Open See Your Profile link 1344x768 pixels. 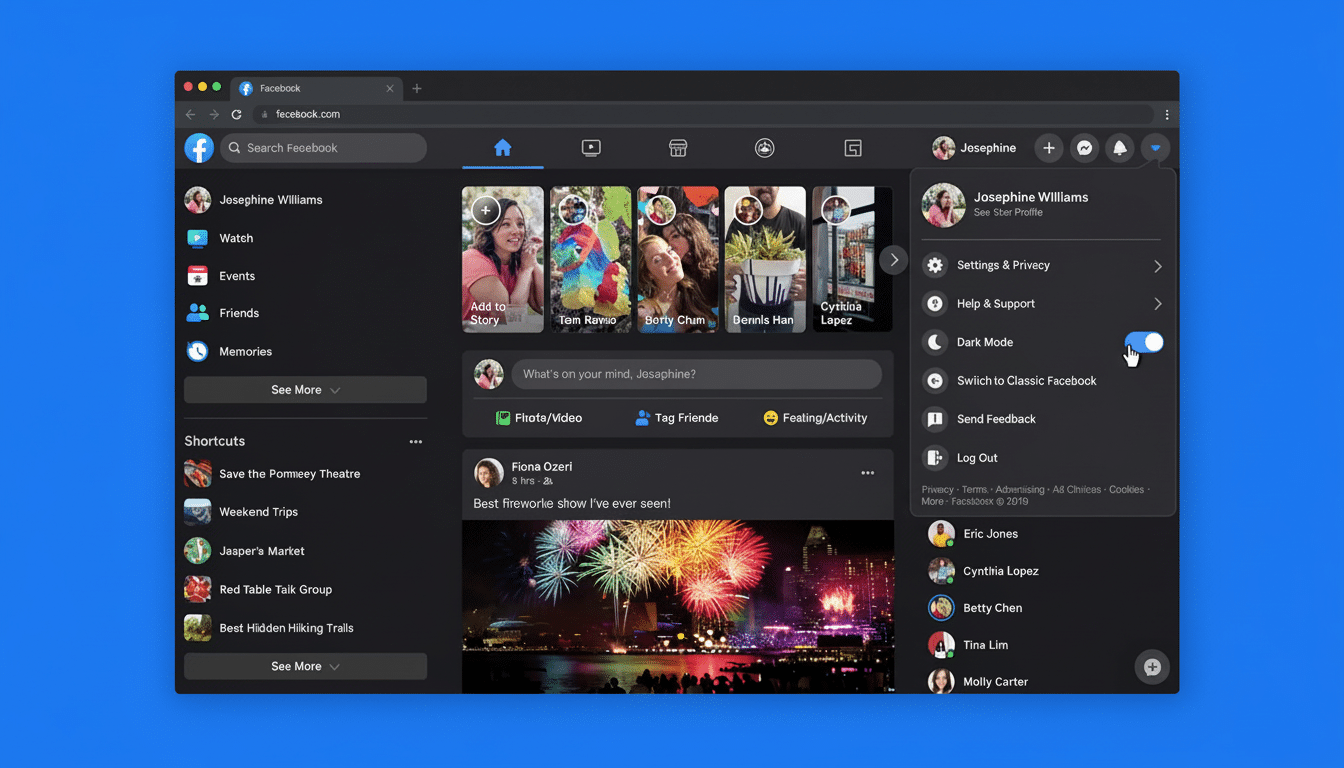point(1007,212)
